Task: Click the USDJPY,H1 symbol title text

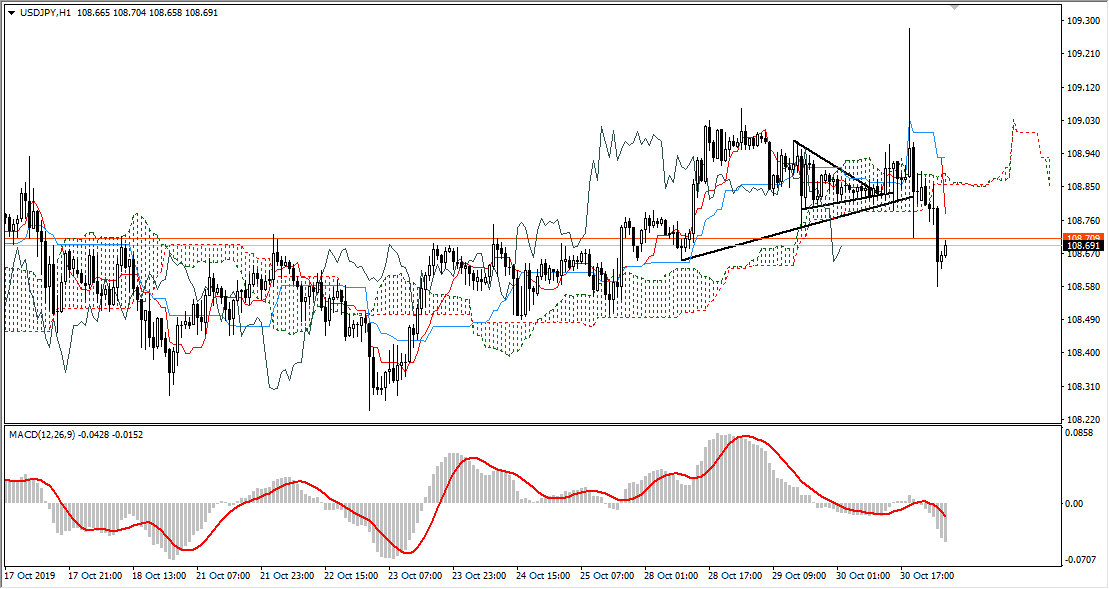Action: (x=45, y=13)
